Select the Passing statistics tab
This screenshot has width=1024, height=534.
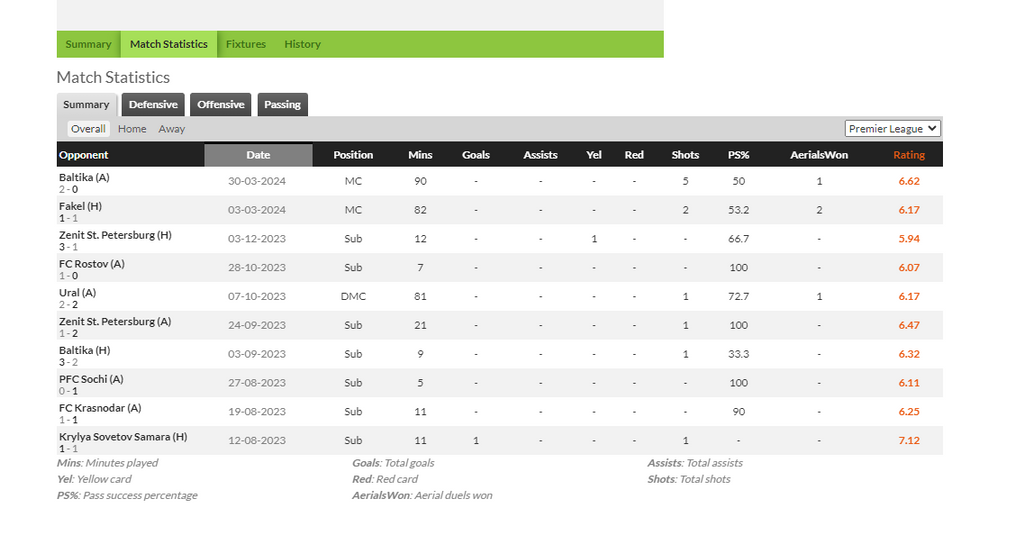(x=282, y=104)
